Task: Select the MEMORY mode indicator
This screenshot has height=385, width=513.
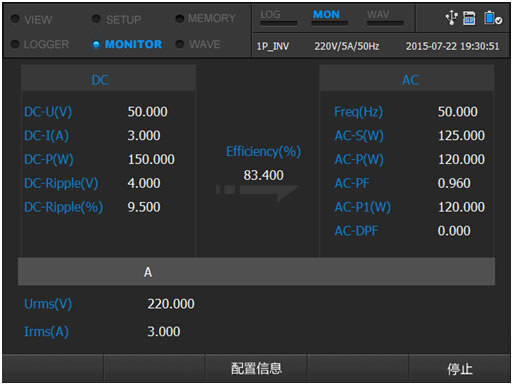Action: coord(206,18)
